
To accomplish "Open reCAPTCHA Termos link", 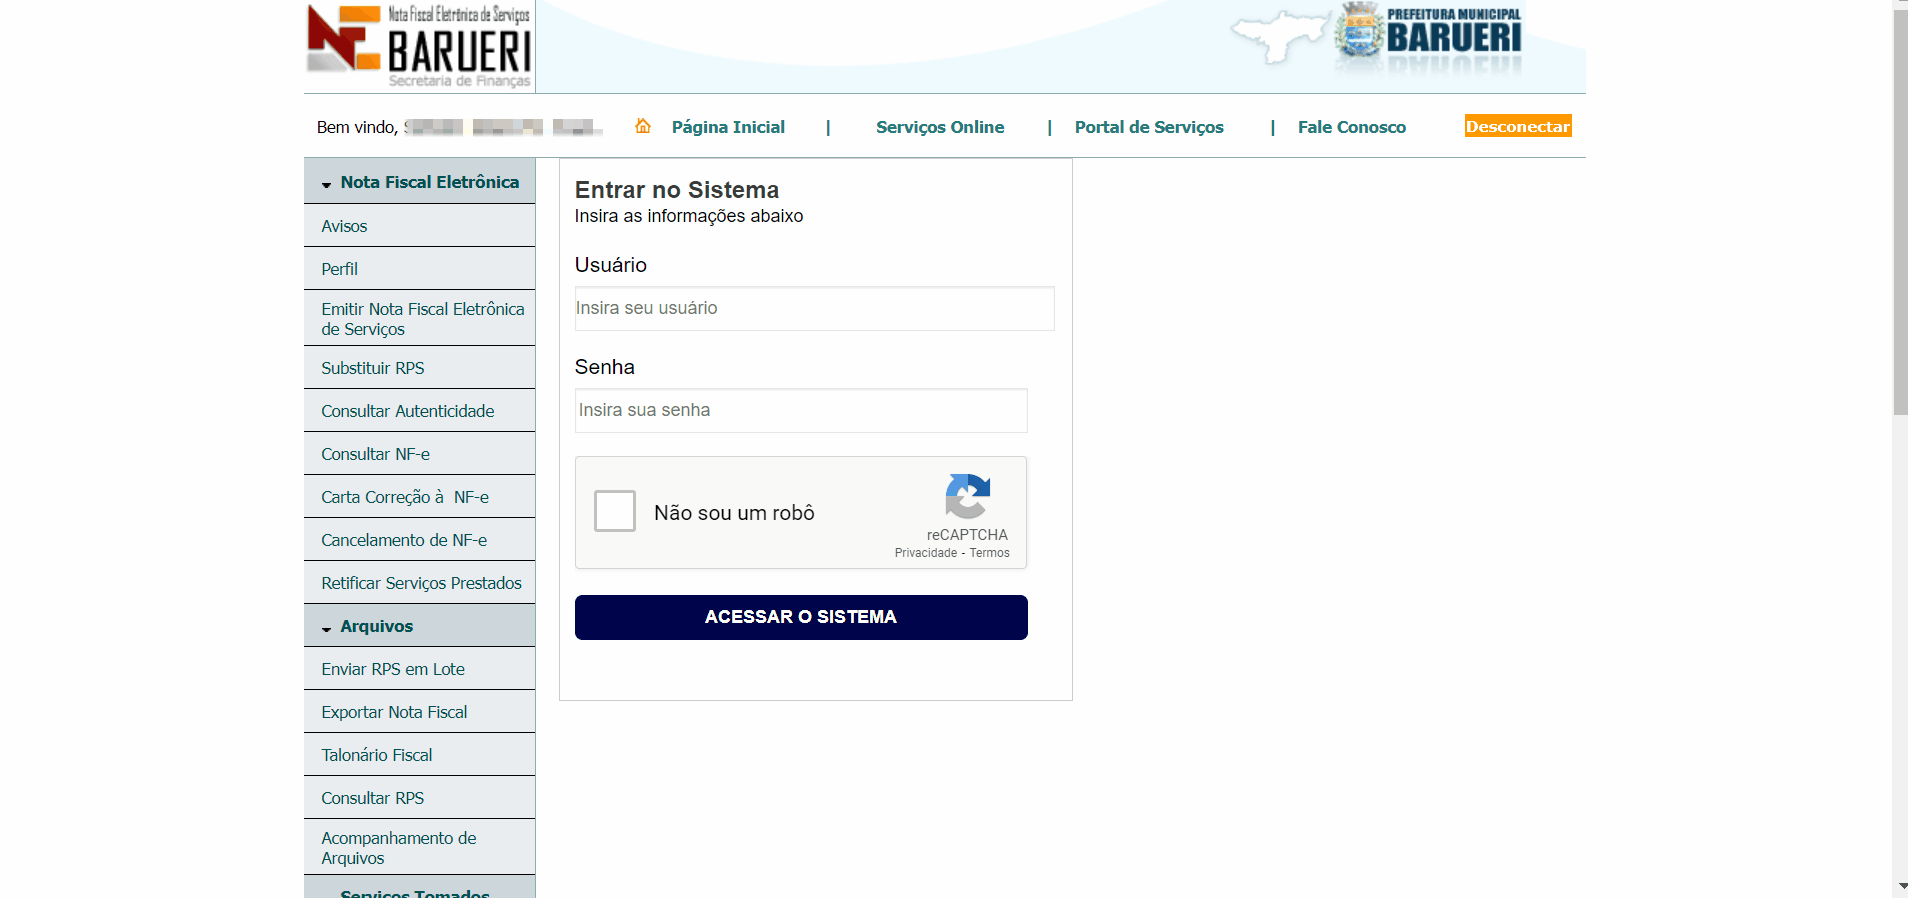I will (x=989, y=553).
